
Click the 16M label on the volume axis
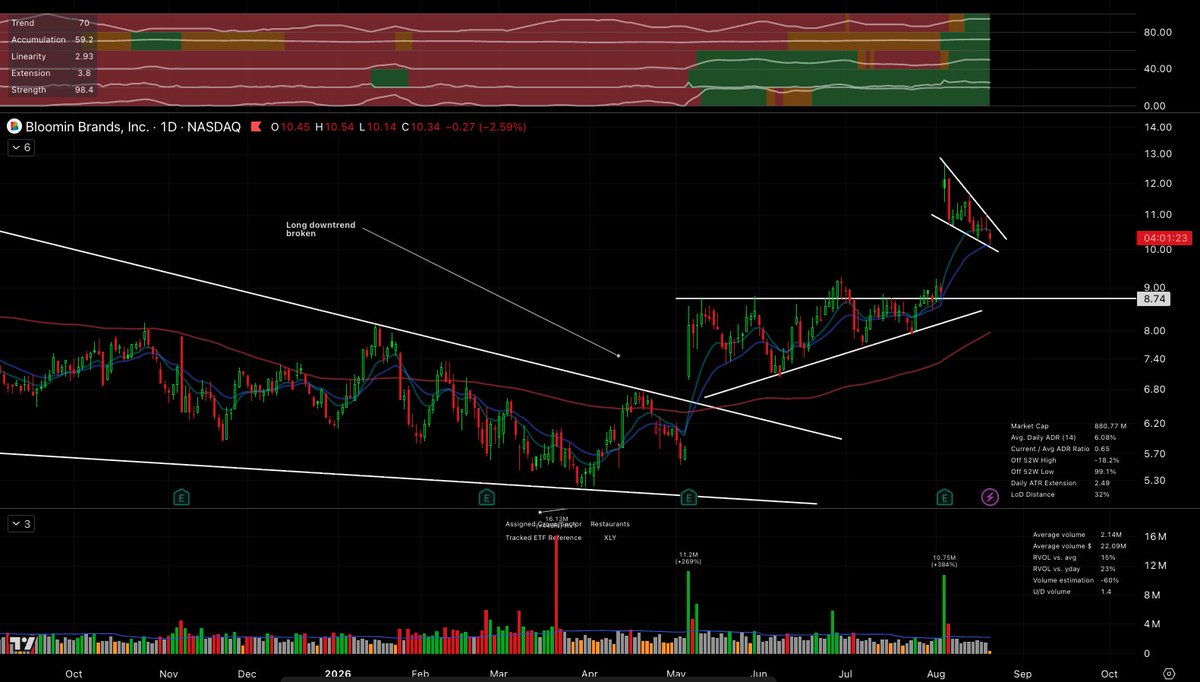pos(1155,537)
